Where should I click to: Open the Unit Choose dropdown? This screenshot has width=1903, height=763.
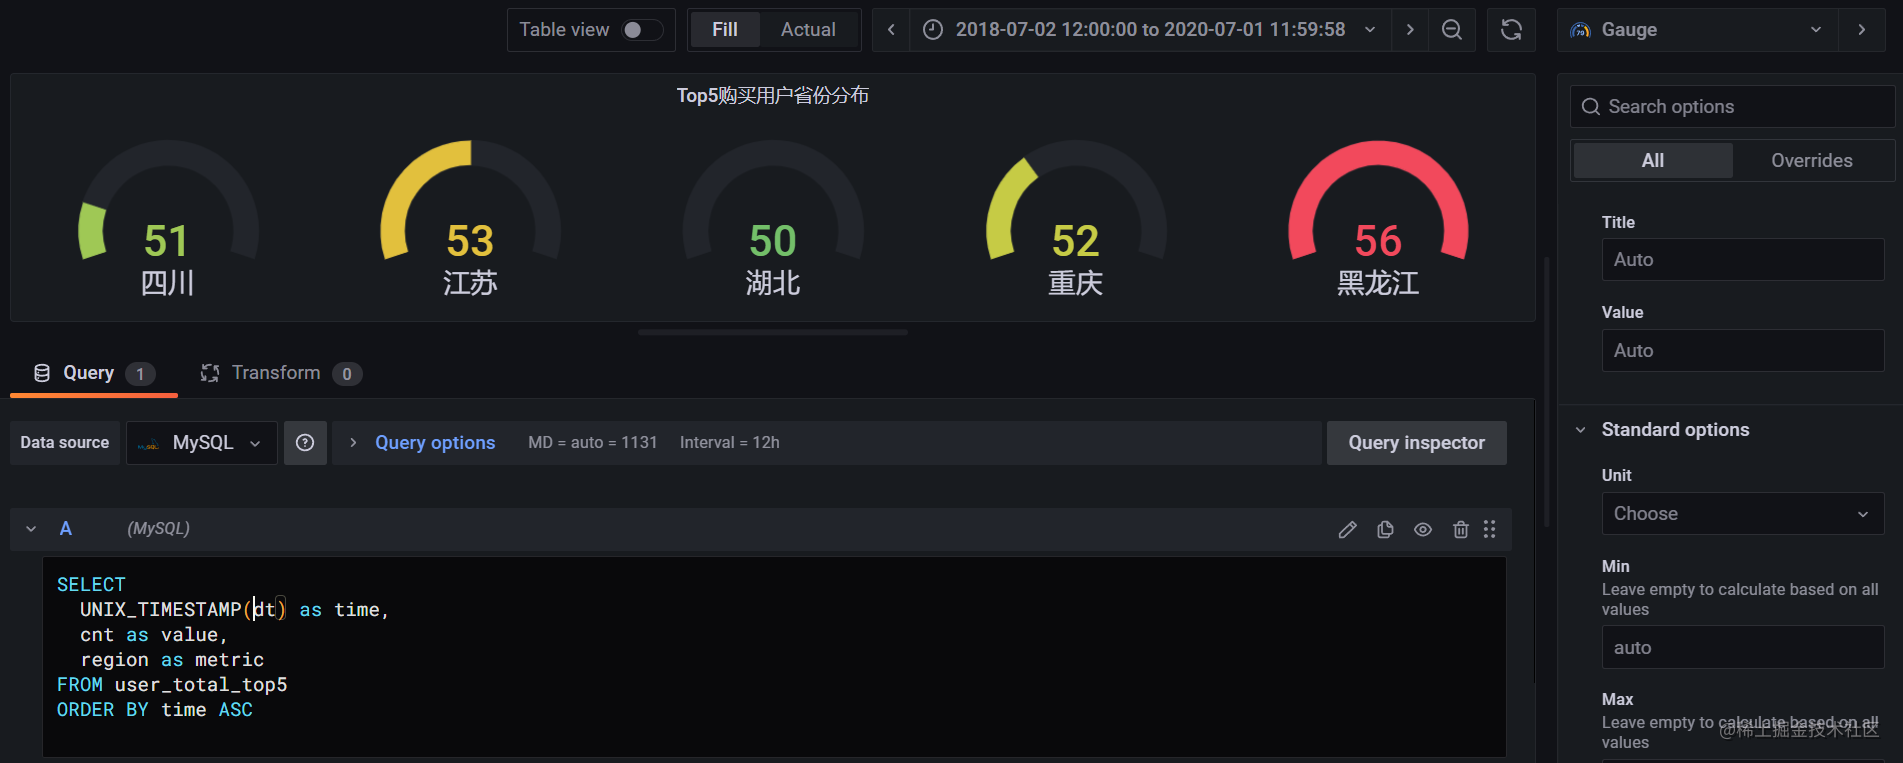(x=1743, y=514)
